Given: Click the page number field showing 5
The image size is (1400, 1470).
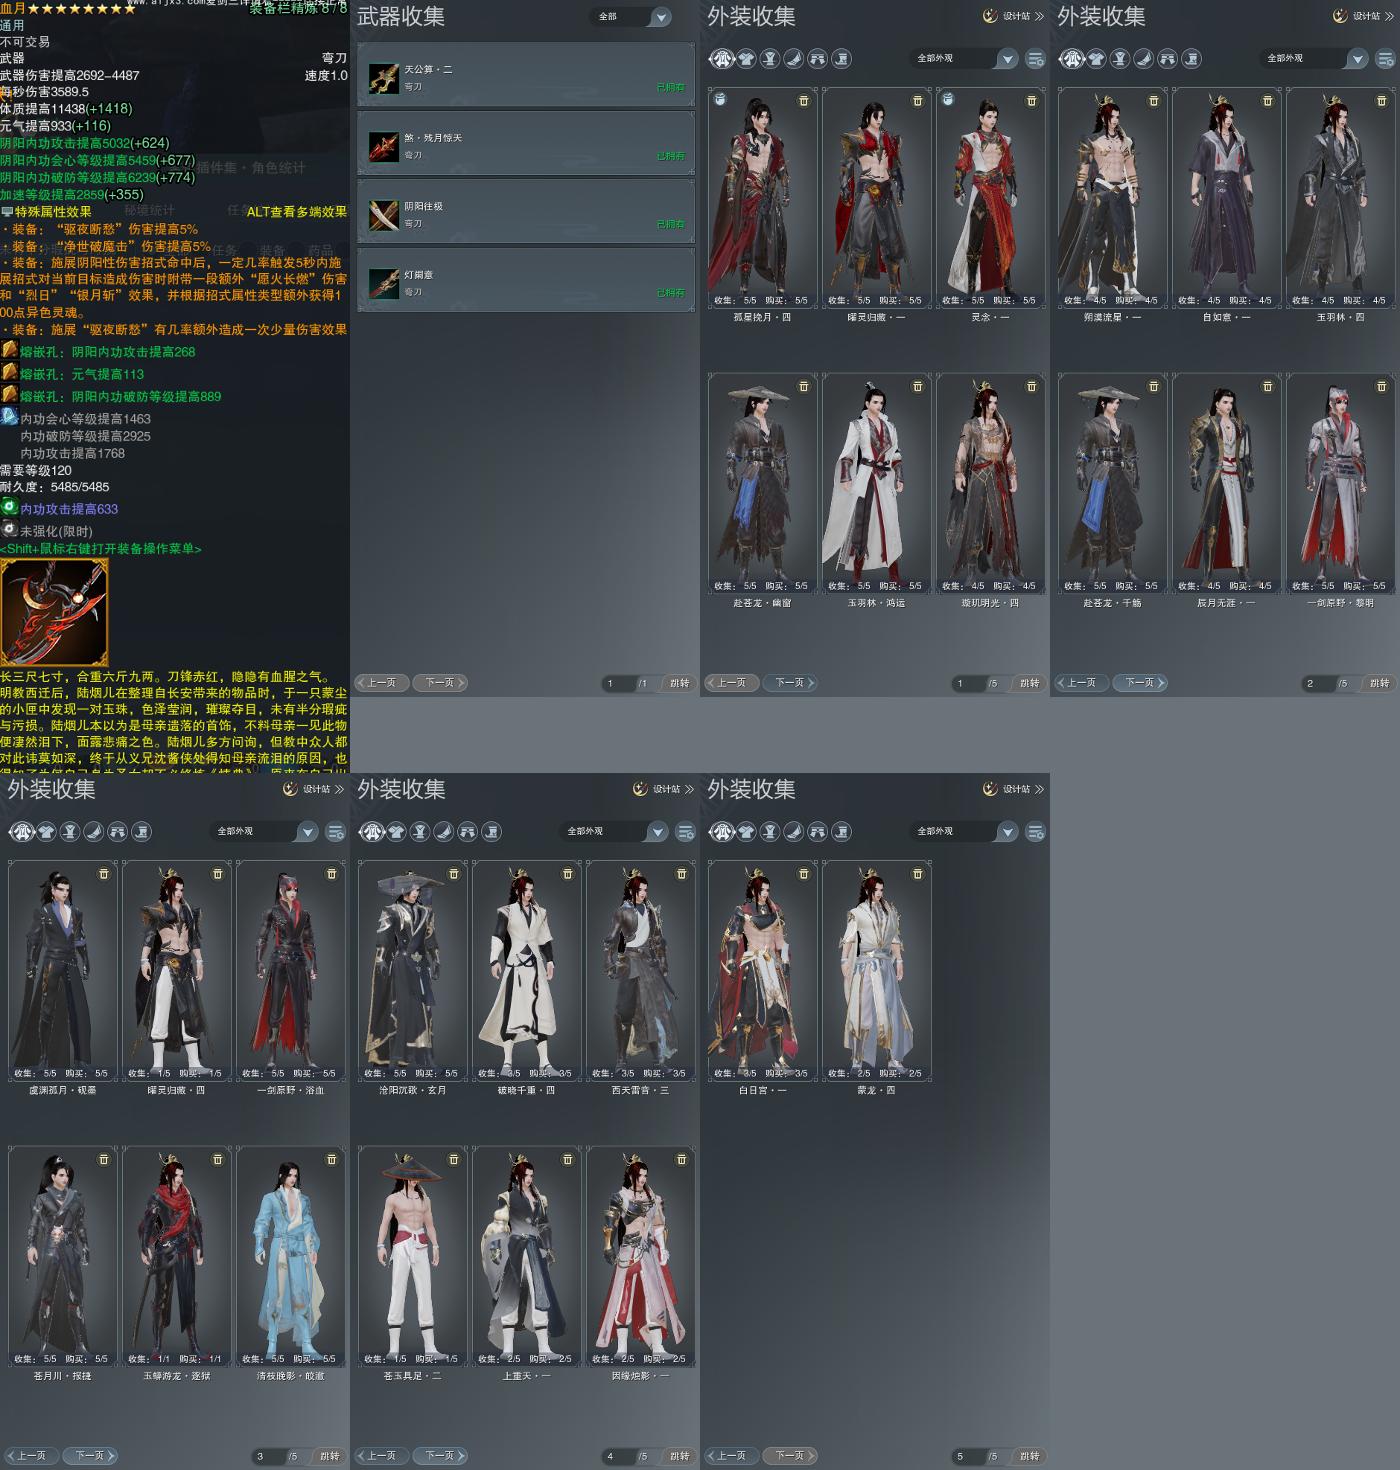Looking at the screenshot, I should click(968, 1457).
